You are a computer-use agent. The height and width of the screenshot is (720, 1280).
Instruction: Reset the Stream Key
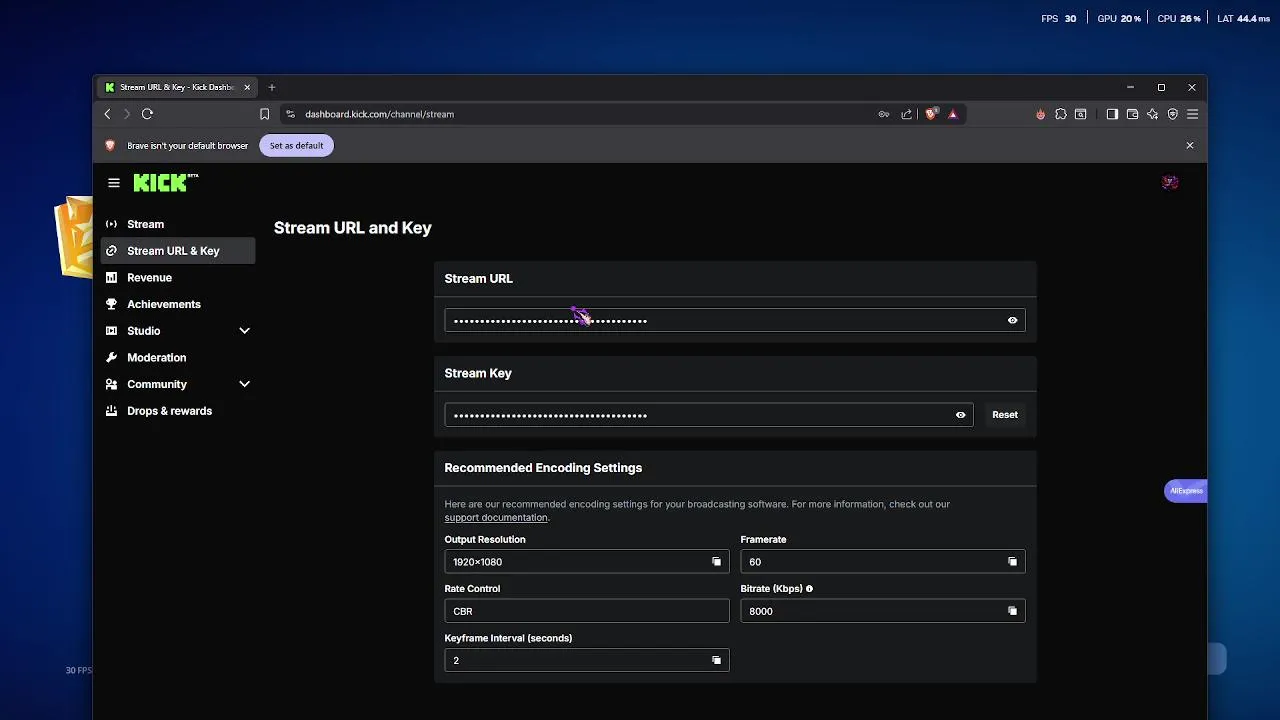[x=1004, y=415]
